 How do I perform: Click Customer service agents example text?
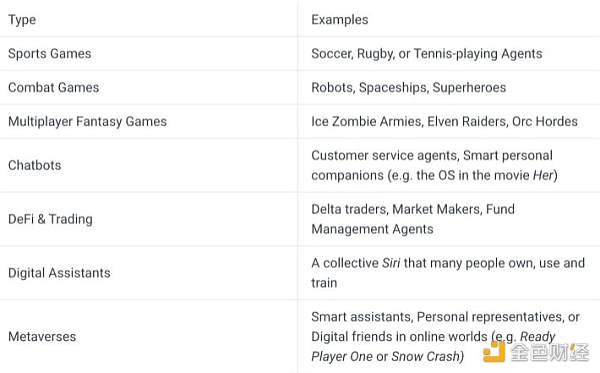385,155
